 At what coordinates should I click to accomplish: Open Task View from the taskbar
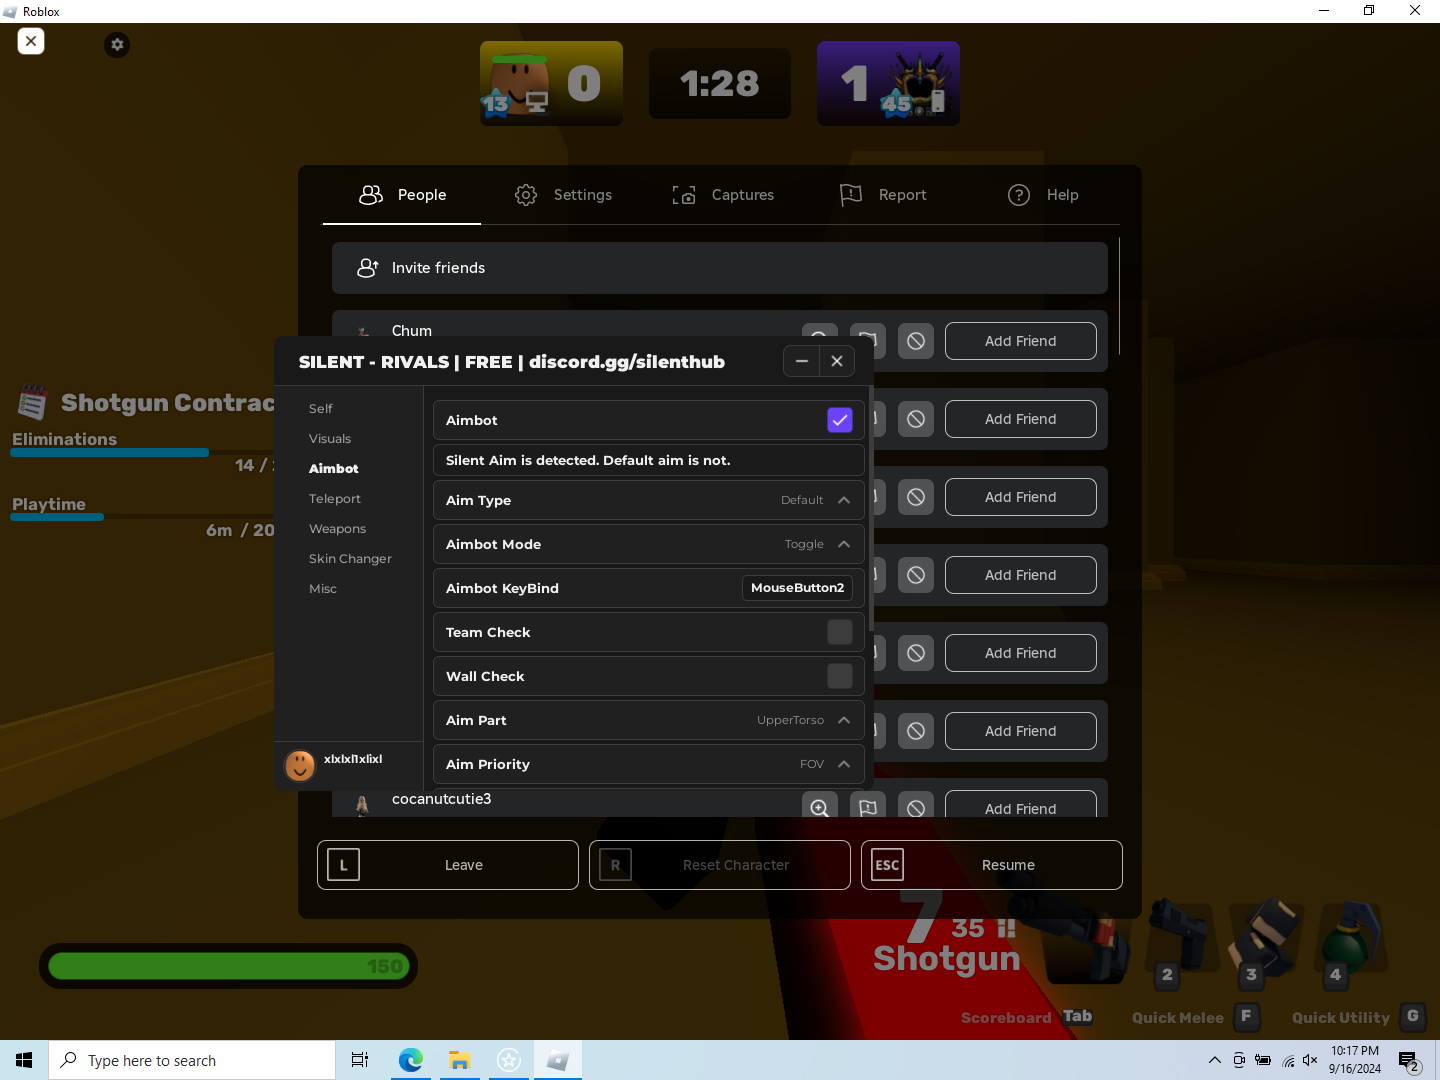coord(360,1060)
